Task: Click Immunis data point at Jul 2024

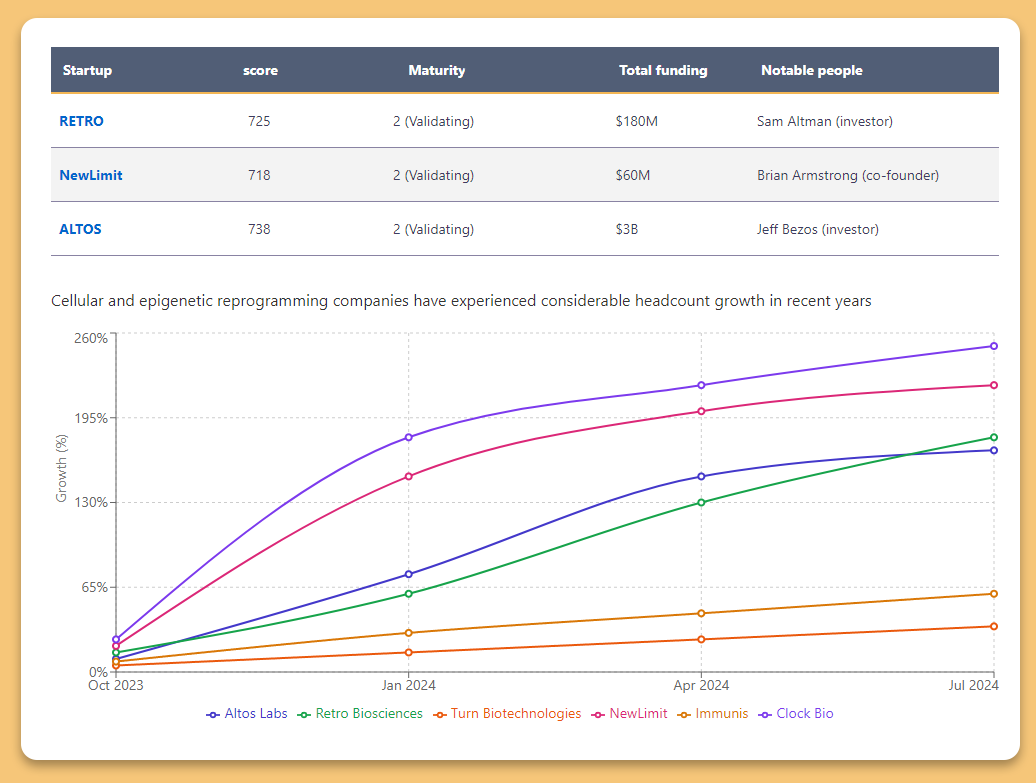Action: pos(994,594)
